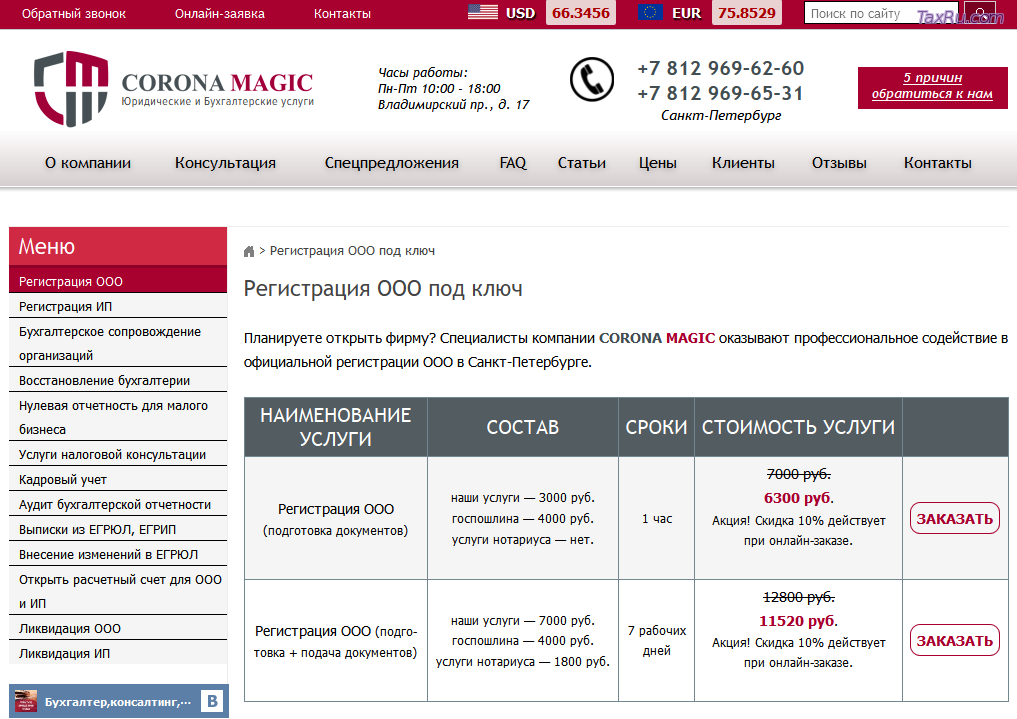Screen dimensions: 1017x719
Task: Click the EU flag EUR icon
Action: pyautogui.click(x=651, y=13)
